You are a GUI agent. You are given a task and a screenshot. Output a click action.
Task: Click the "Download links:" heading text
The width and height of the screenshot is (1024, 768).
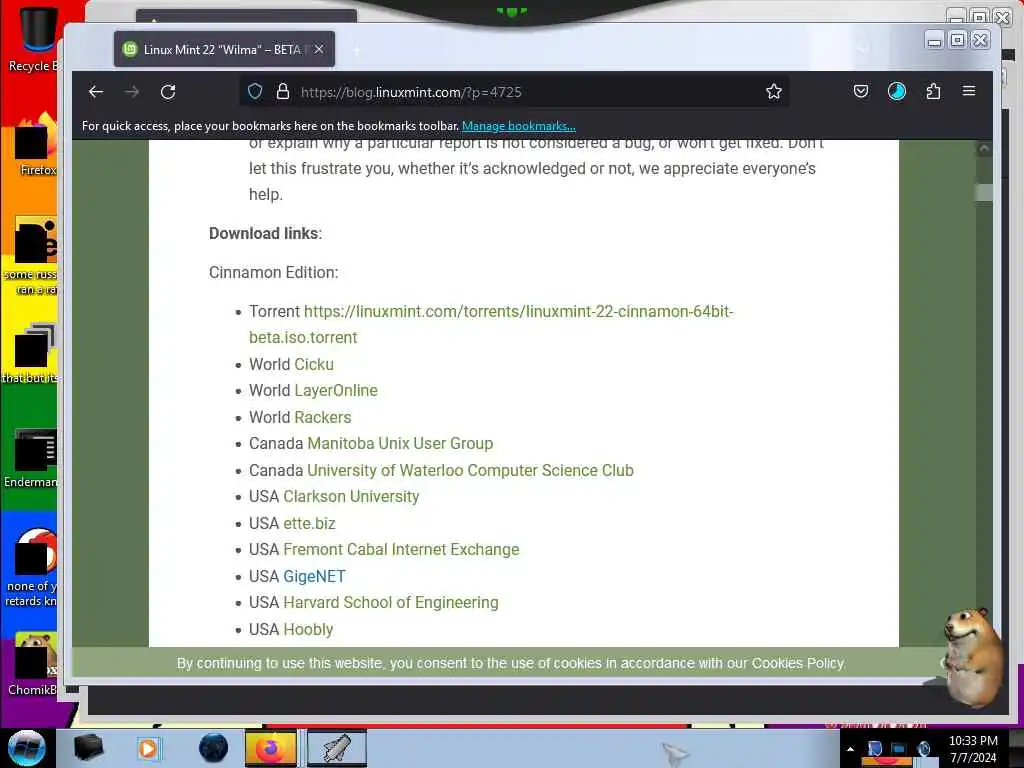click(x=265, y=233)
